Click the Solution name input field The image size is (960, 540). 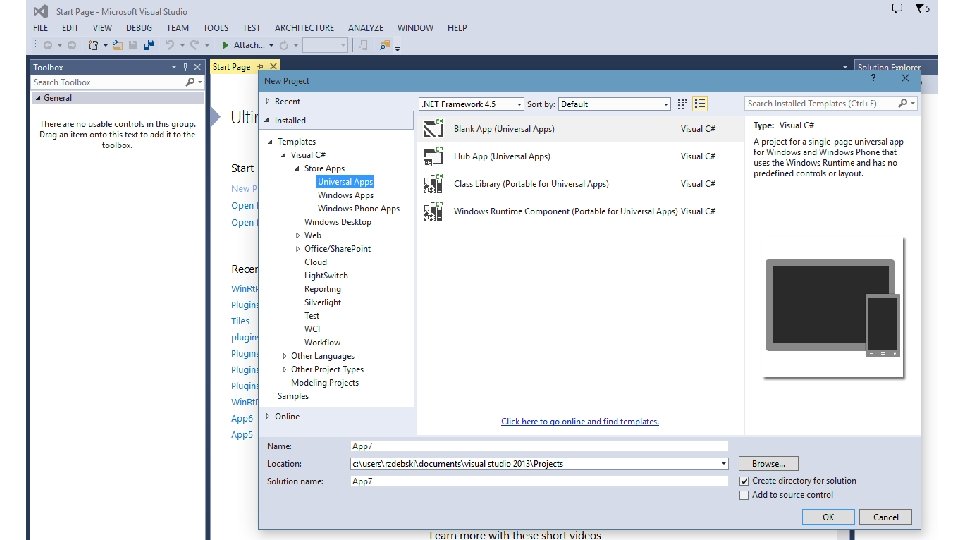point(539,481)
